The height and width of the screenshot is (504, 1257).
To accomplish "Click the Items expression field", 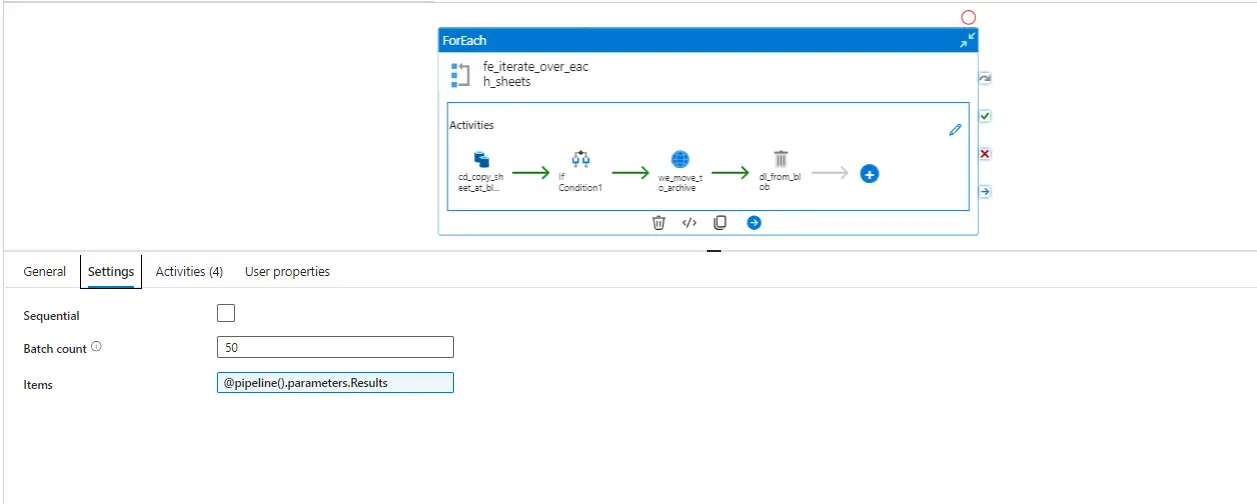I will pyautogui.click(x=335, y=382).
